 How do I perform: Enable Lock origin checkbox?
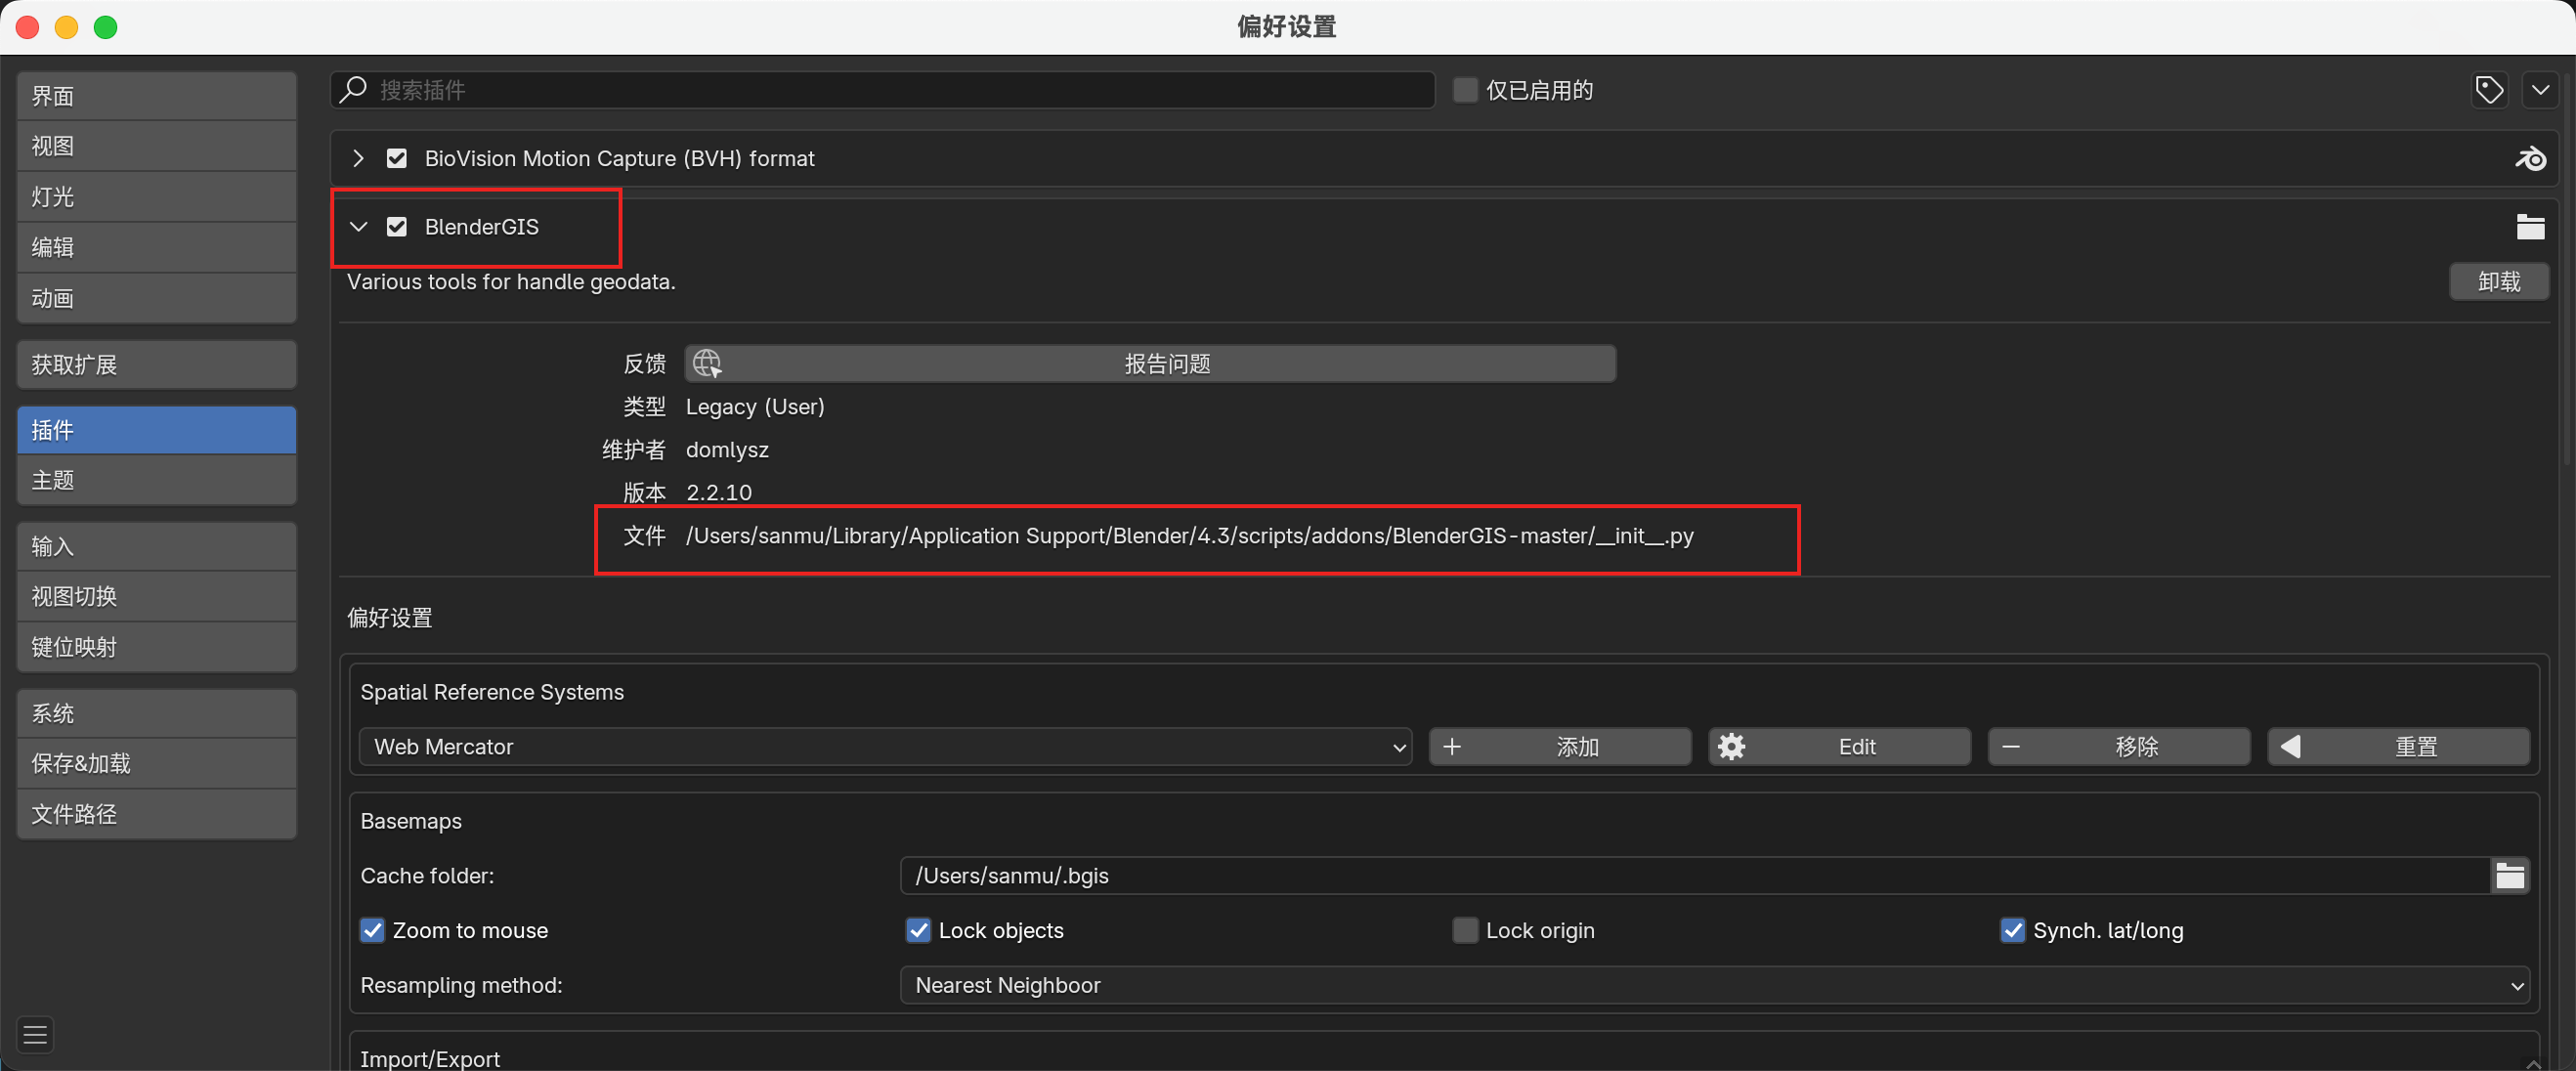[x=1464, y=930]
